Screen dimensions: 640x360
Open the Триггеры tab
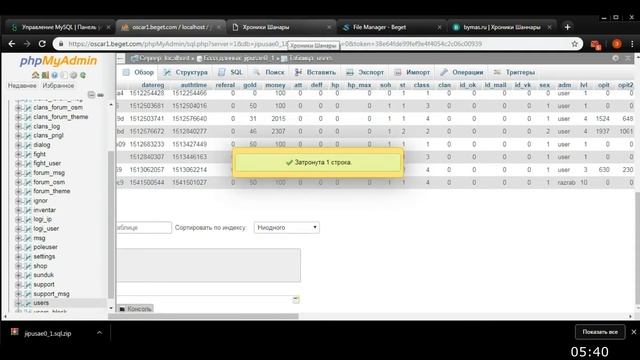pos(514,72)
